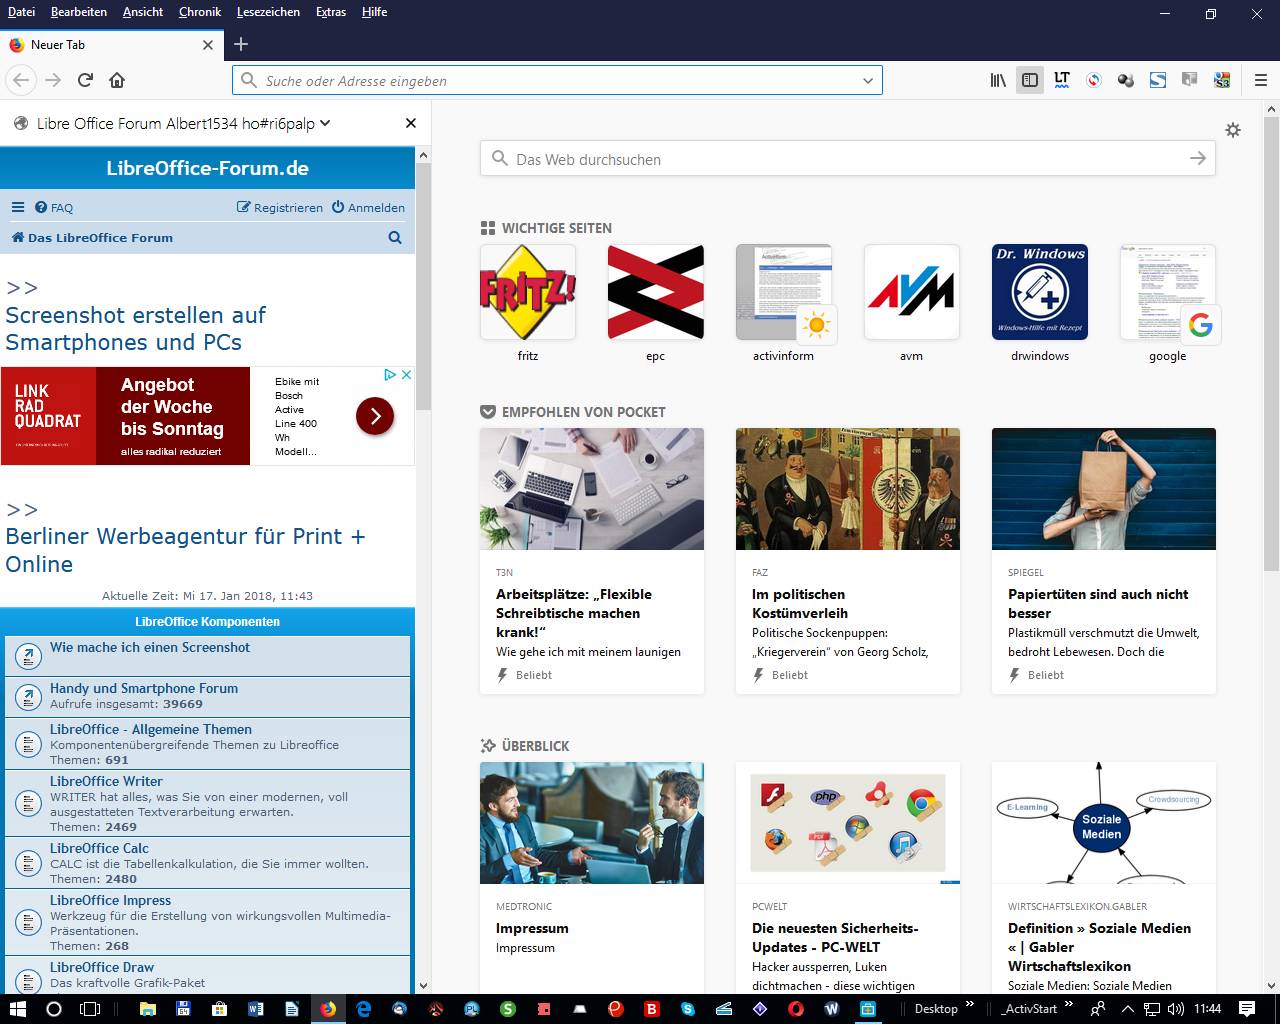
Task: Click the Registrieren link in the forum
Action: (280, 208)
